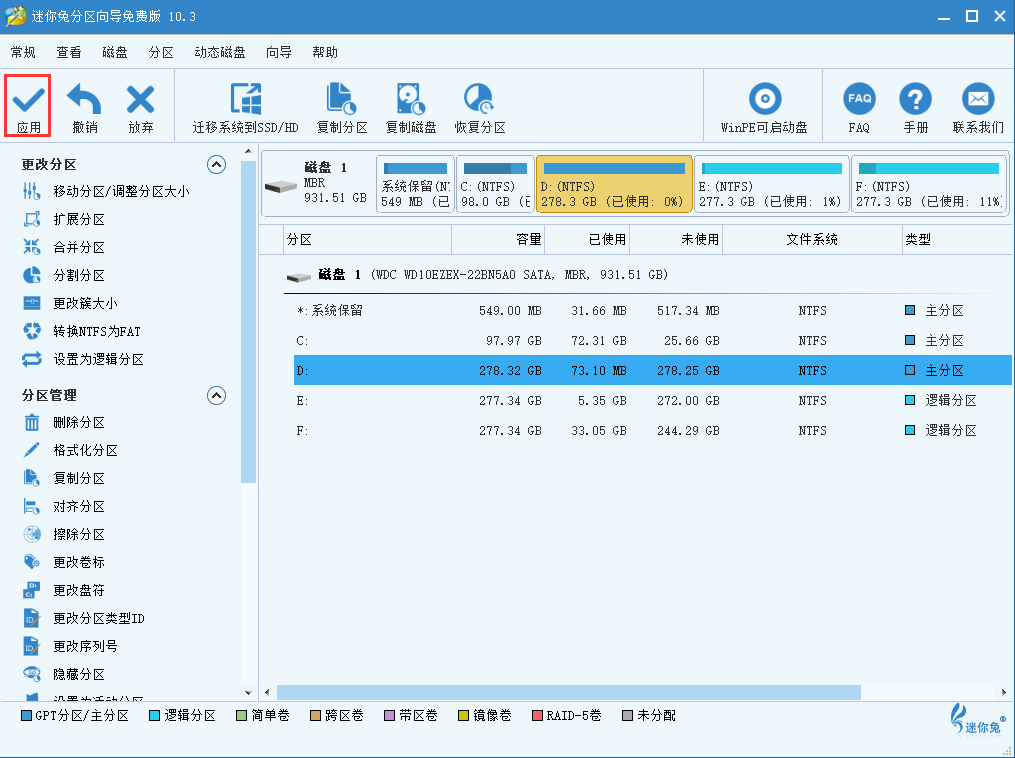Click the 复制磁盘 toolbar icon

[x=410, y=99]
